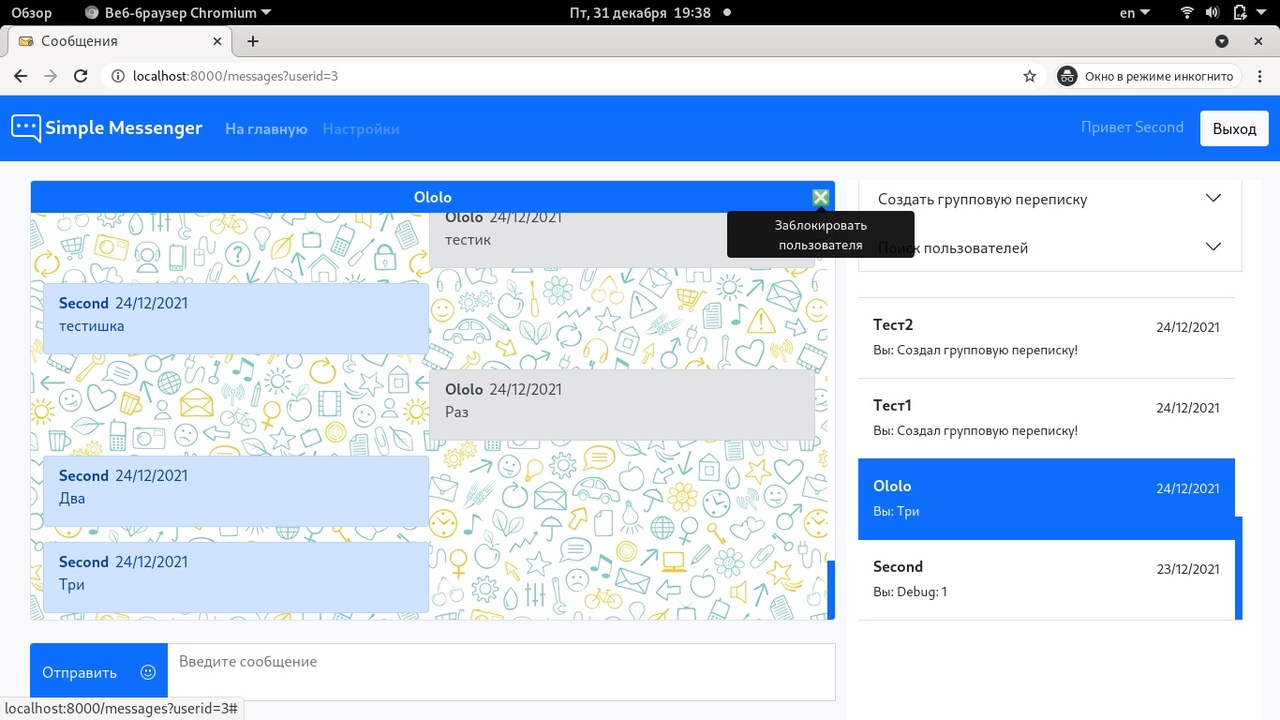
Task: Click the Привет Second greeting
Action: coord(1132,127)
